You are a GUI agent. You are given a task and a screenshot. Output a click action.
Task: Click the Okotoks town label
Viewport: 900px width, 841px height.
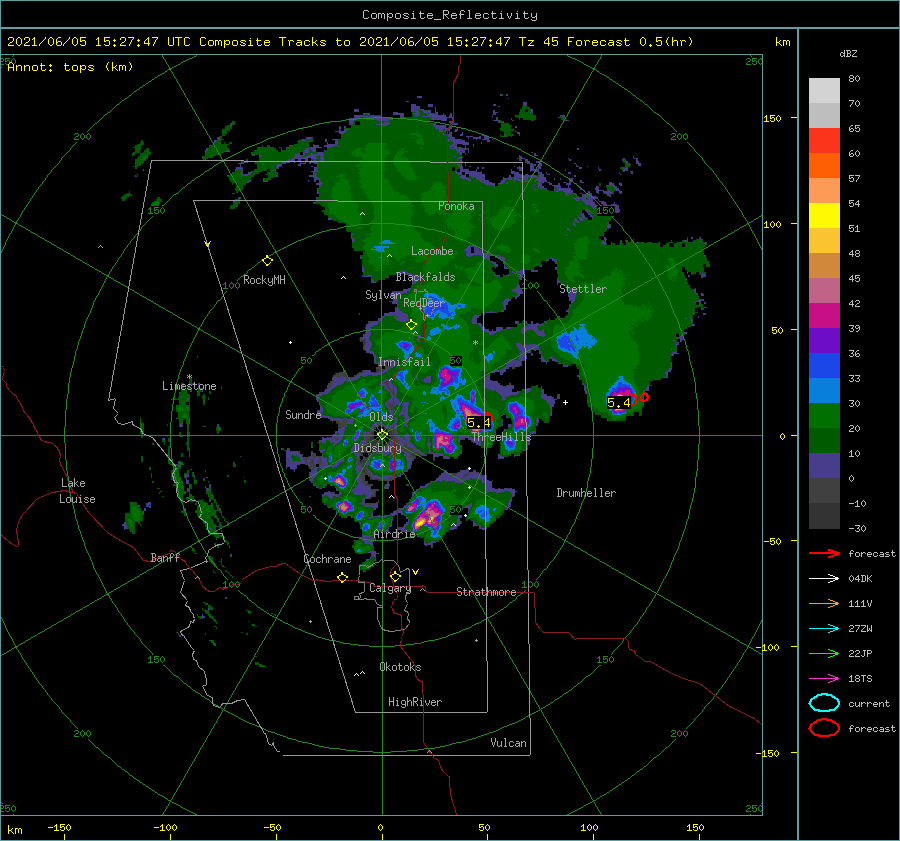point(400,667)
